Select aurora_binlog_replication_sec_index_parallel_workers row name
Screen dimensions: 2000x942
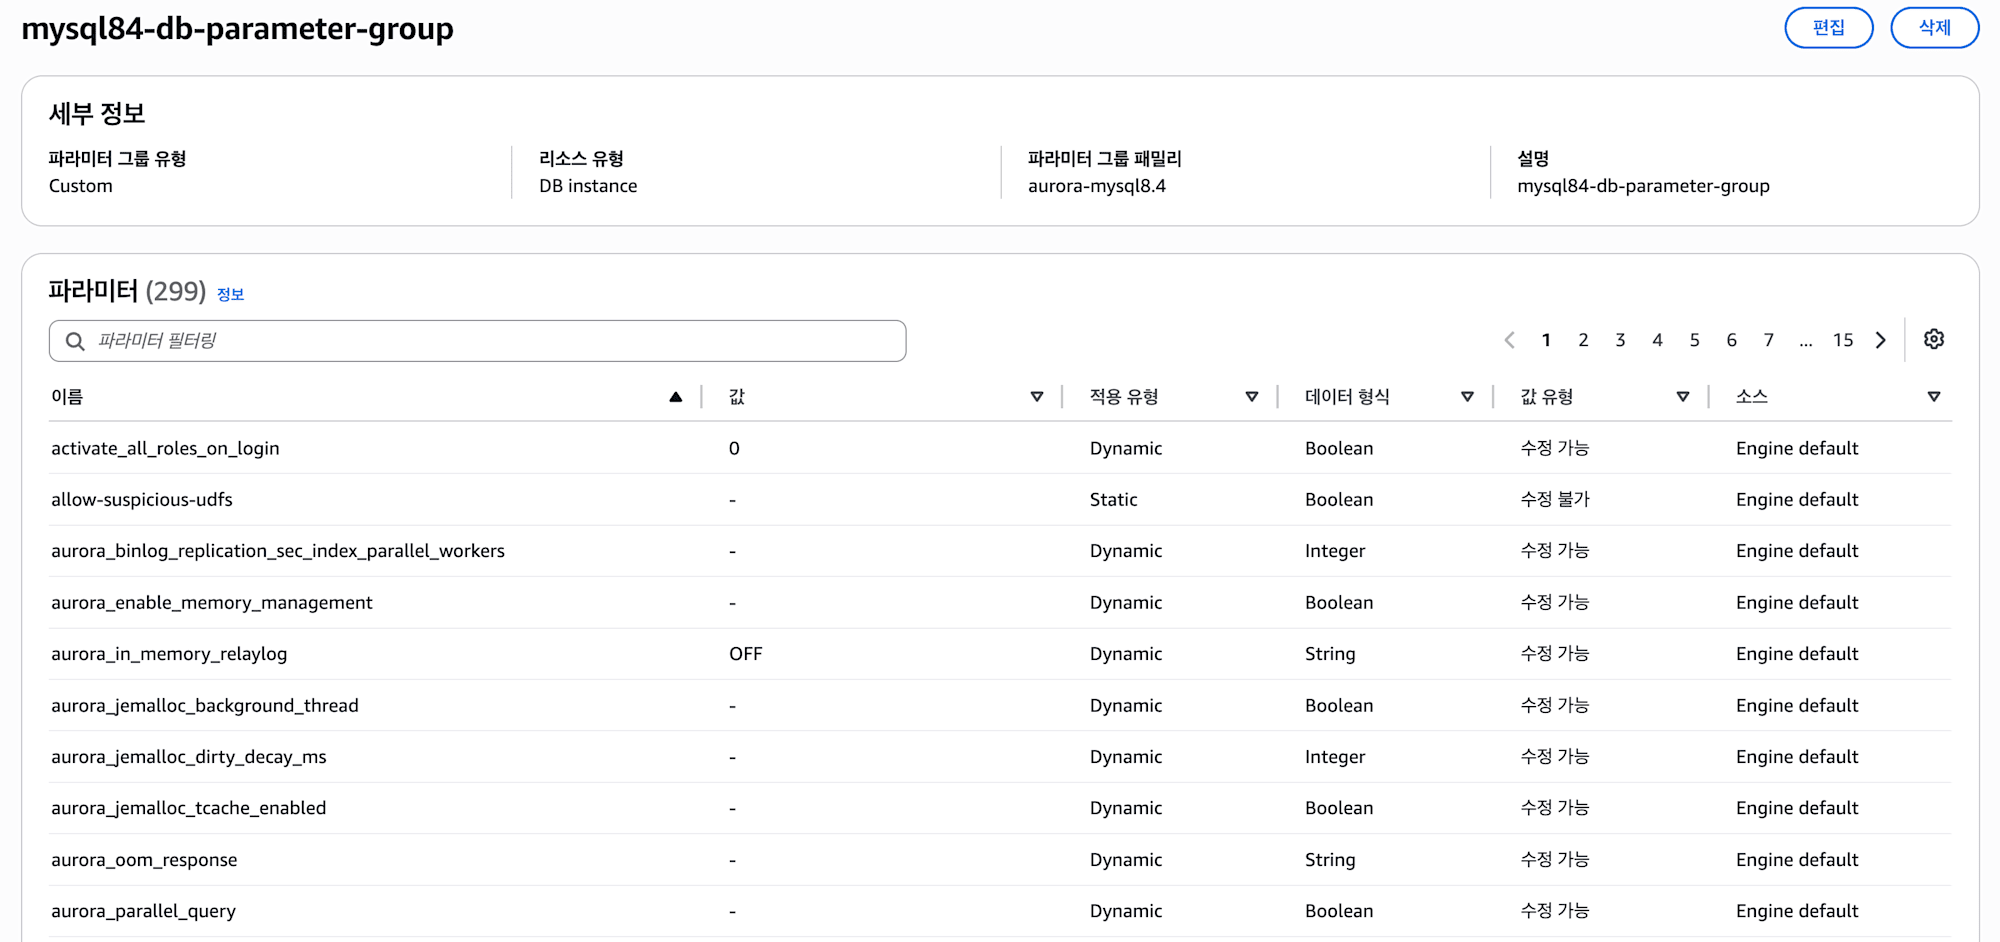278,551
